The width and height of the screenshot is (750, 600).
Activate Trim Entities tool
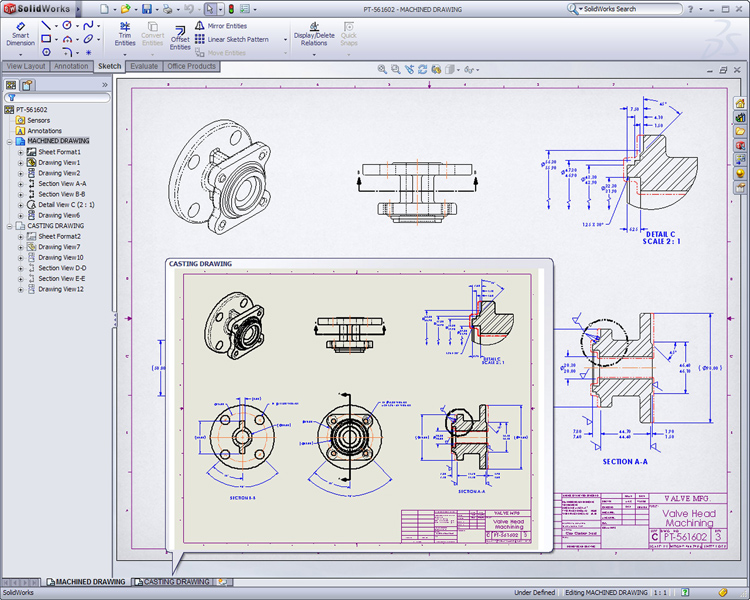coord(125,33)
